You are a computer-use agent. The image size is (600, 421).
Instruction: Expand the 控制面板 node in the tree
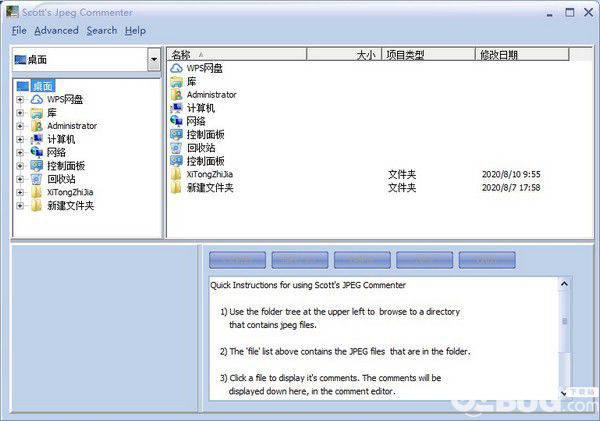point(20,166)
